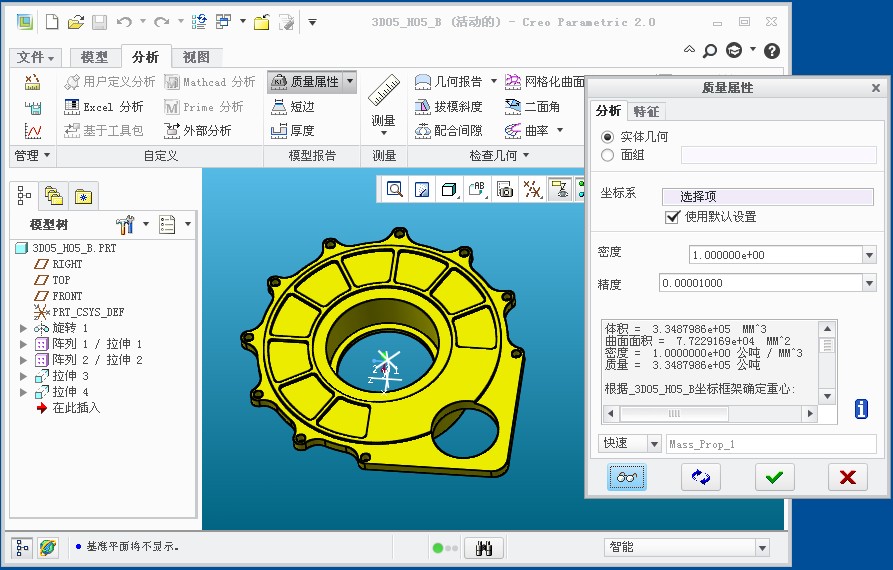Open the 快速 analysis type dropdown
The height and width of the screenshot is (570, 893).
[x=654, y=444]
